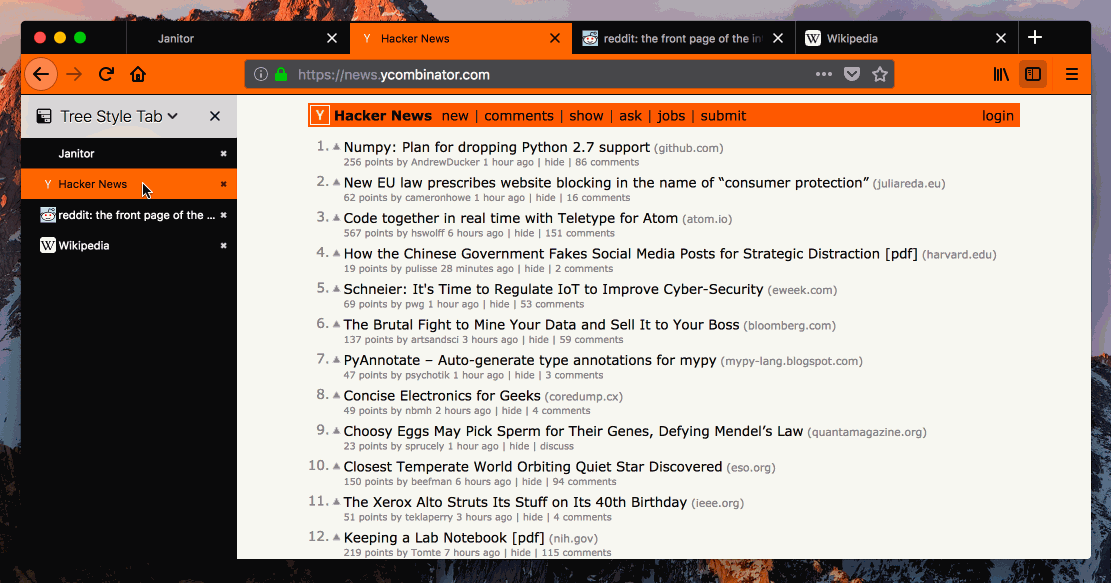Screen dimensions: 1111x583
Task: Open a new tab with plus button
Action: point(1035,38)
